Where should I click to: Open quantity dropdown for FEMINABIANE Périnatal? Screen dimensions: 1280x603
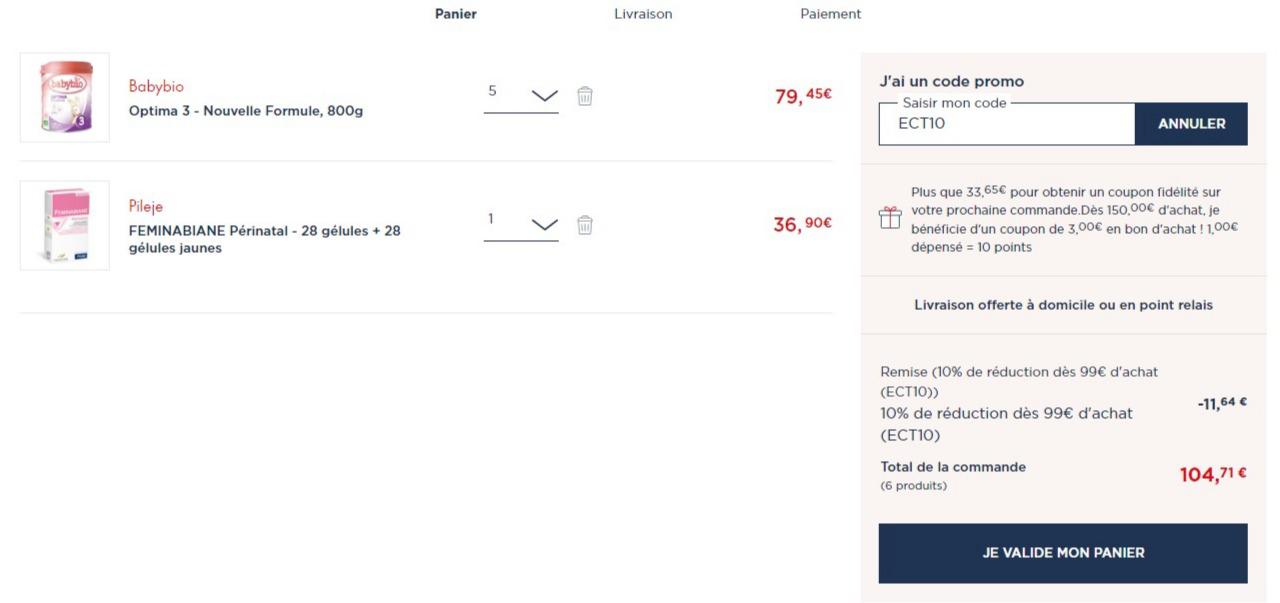(544, 224)
